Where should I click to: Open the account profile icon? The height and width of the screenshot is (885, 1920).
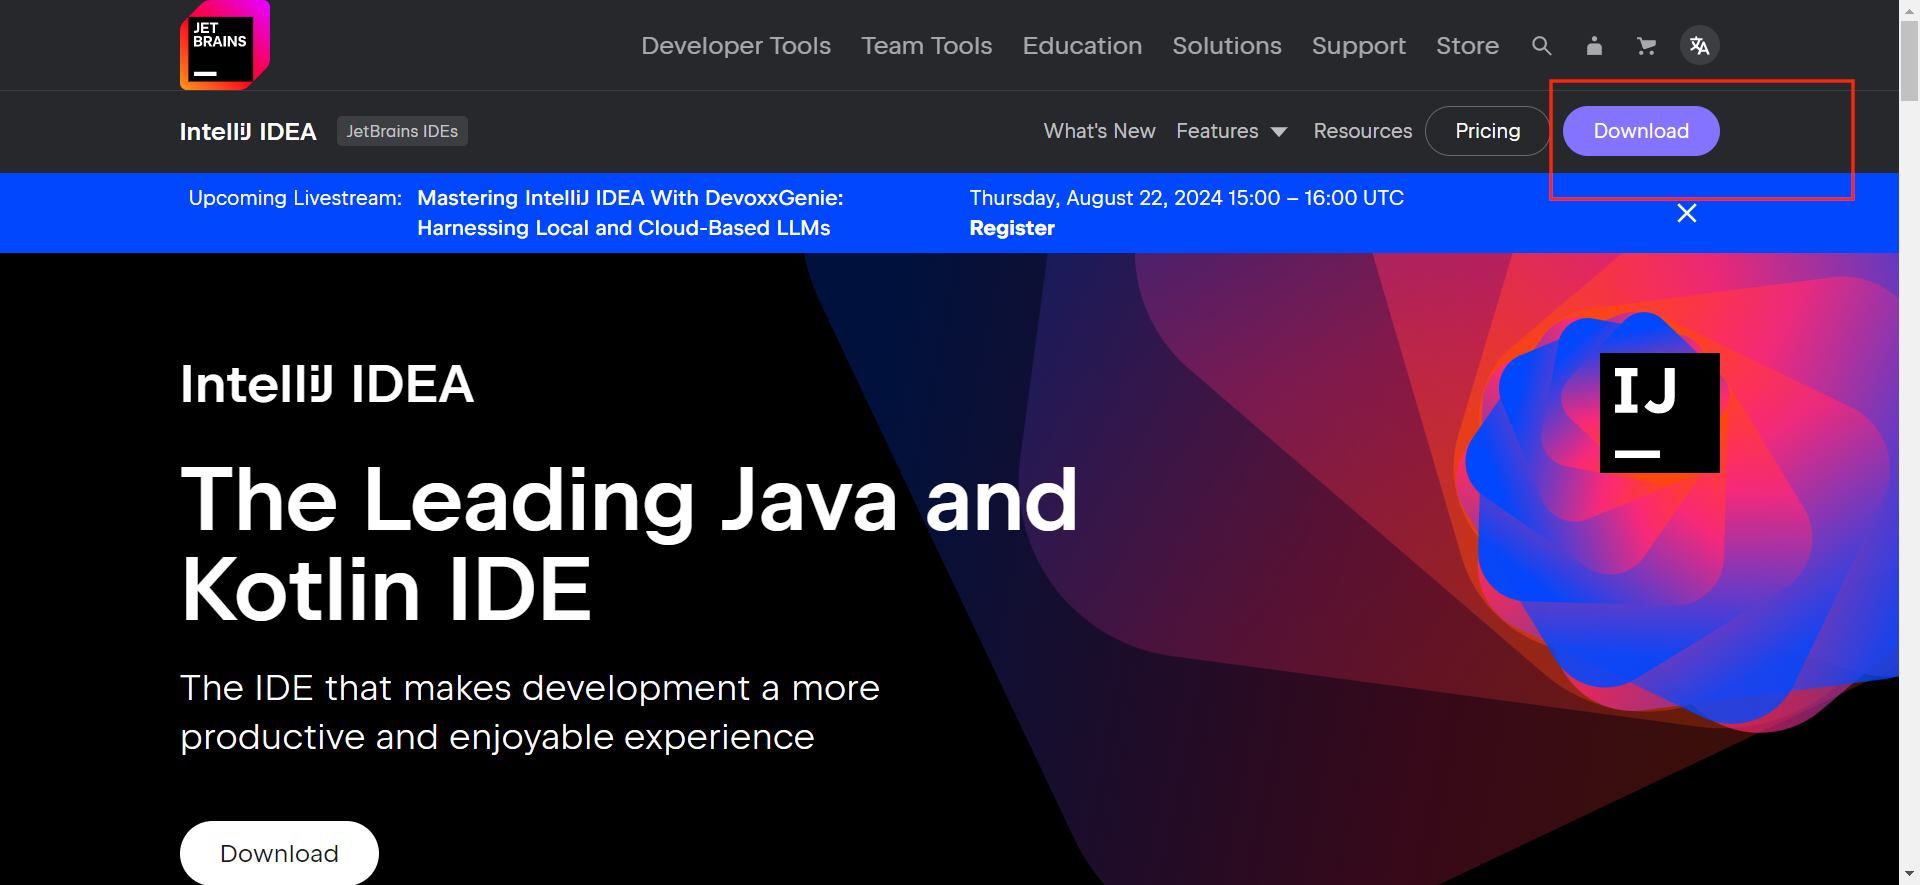click(1594, 46)
